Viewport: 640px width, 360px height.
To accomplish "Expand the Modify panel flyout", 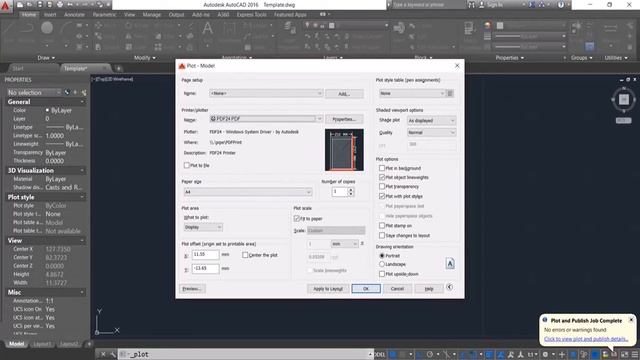I will 144,58.
